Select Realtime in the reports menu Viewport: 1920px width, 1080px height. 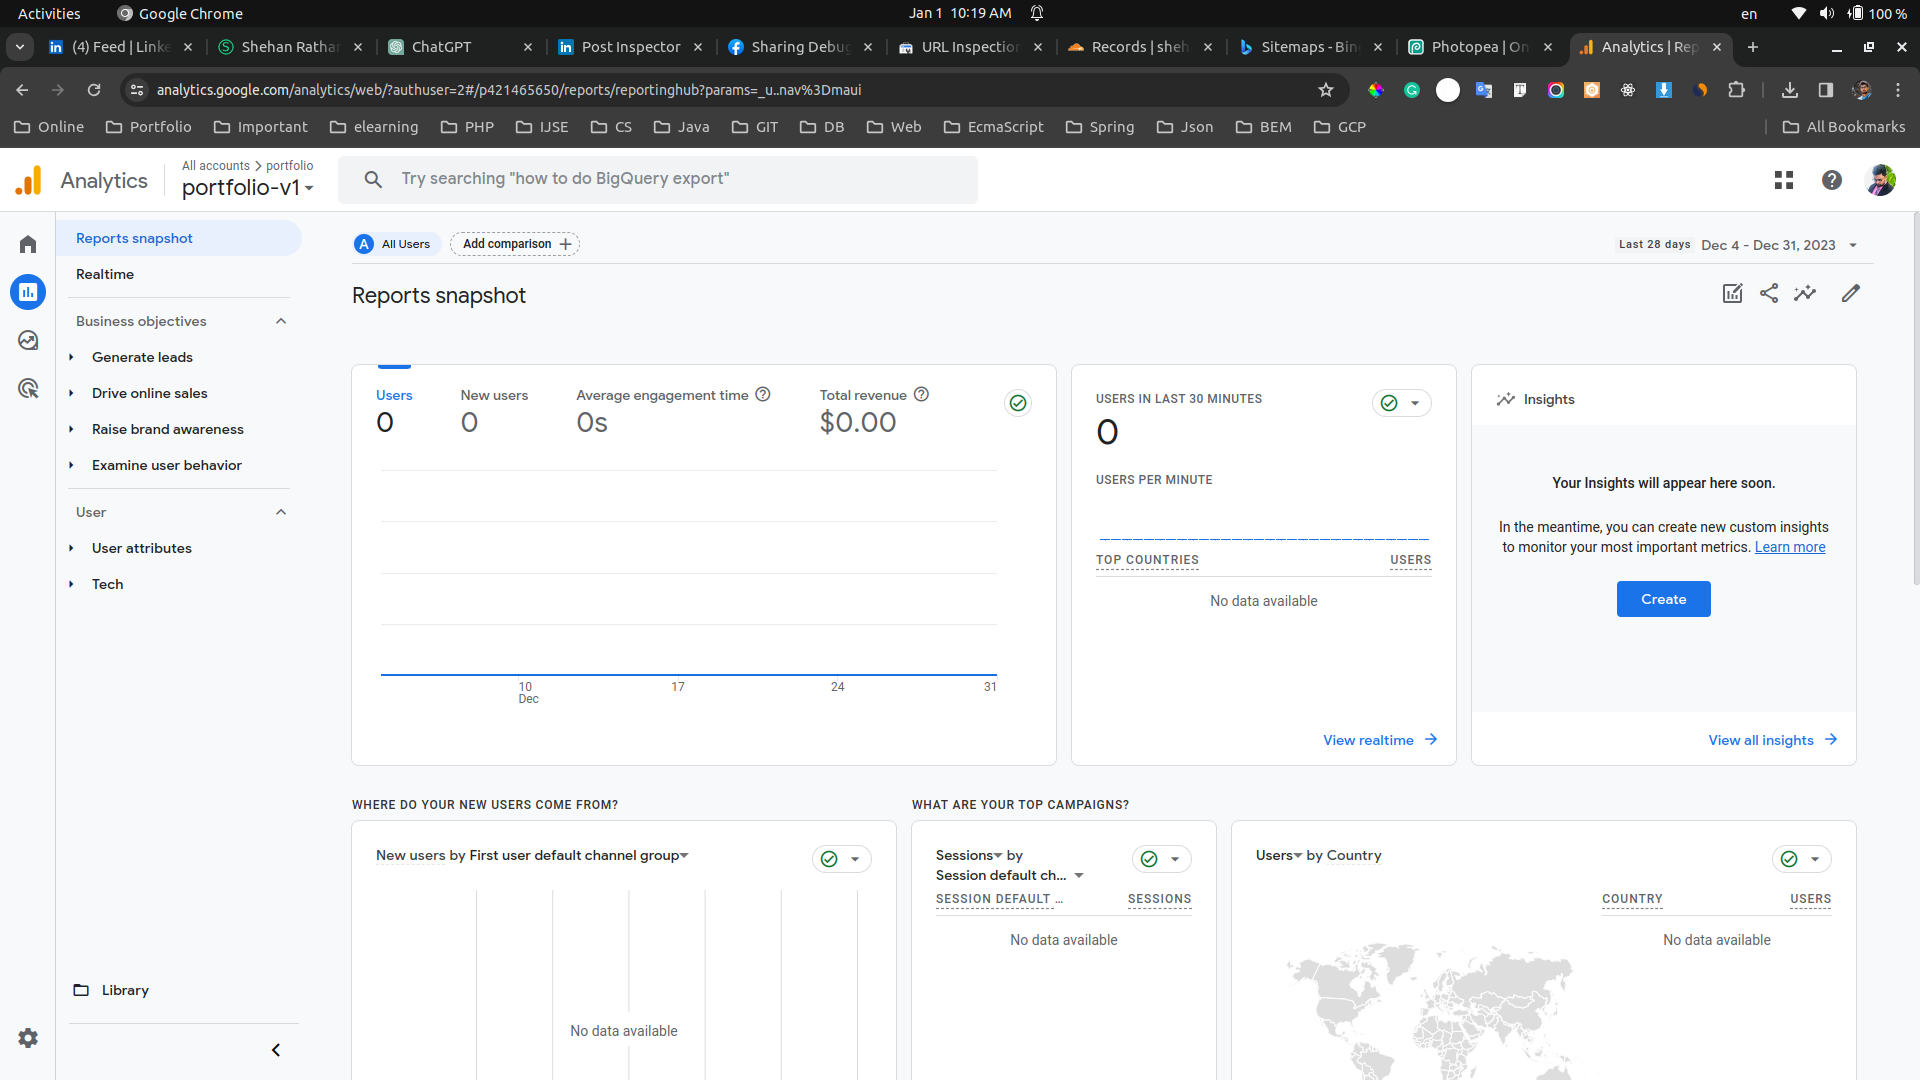tap(105, 274)
